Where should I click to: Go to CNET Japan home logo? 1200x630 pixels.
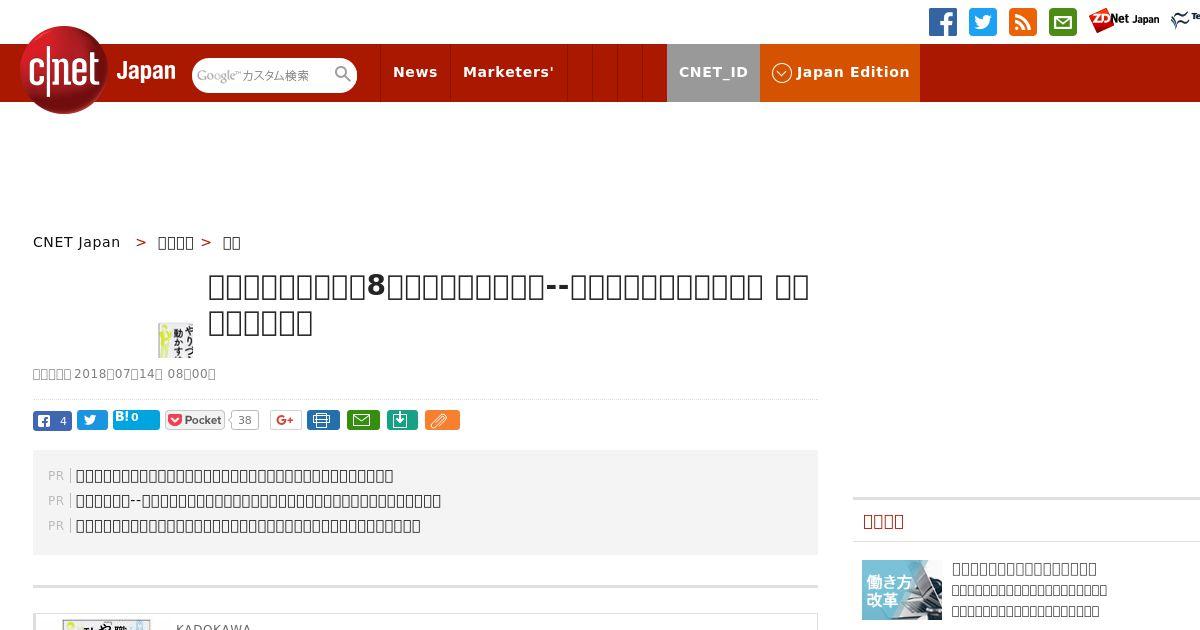click(x=98, y=70)
